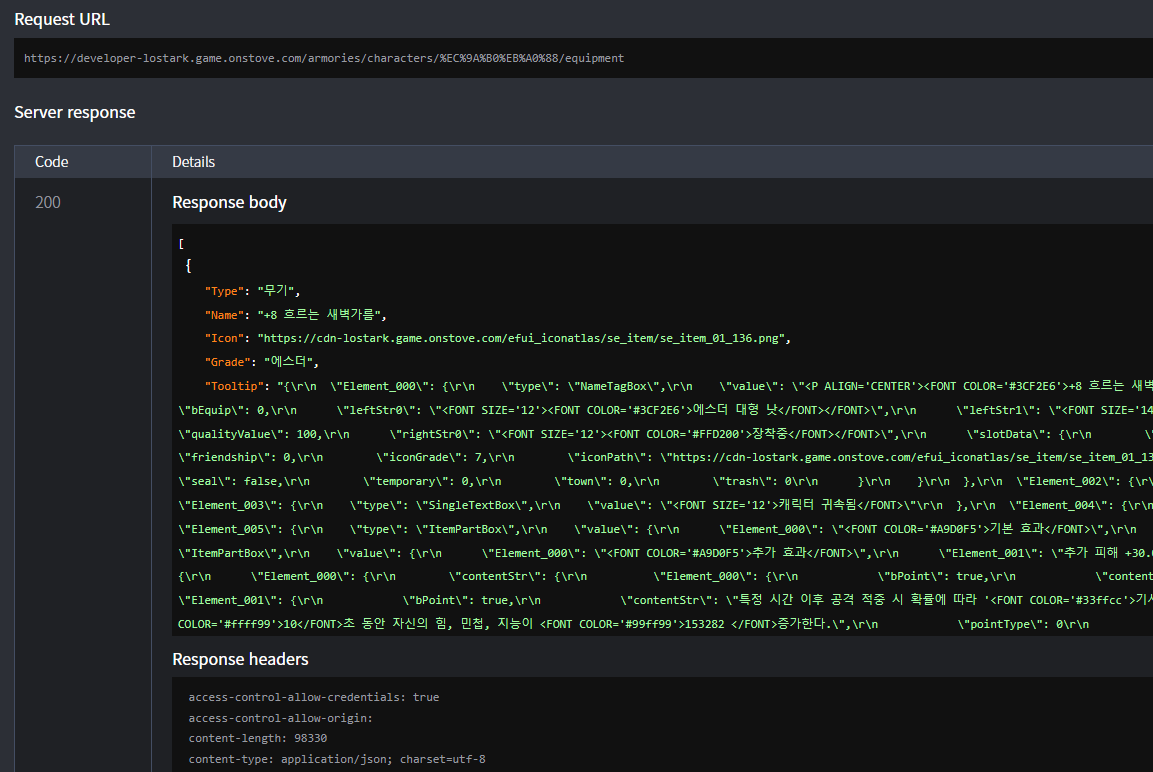Click the "Response headers" heading

(x=240, y=659)
